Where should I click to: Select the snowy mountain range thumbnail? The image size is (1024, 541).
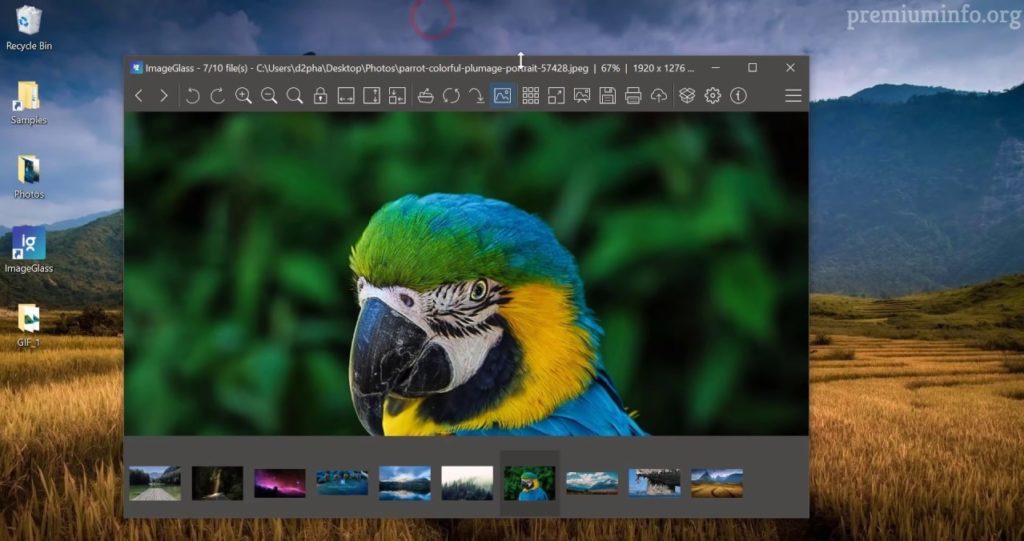pos(592,483)
